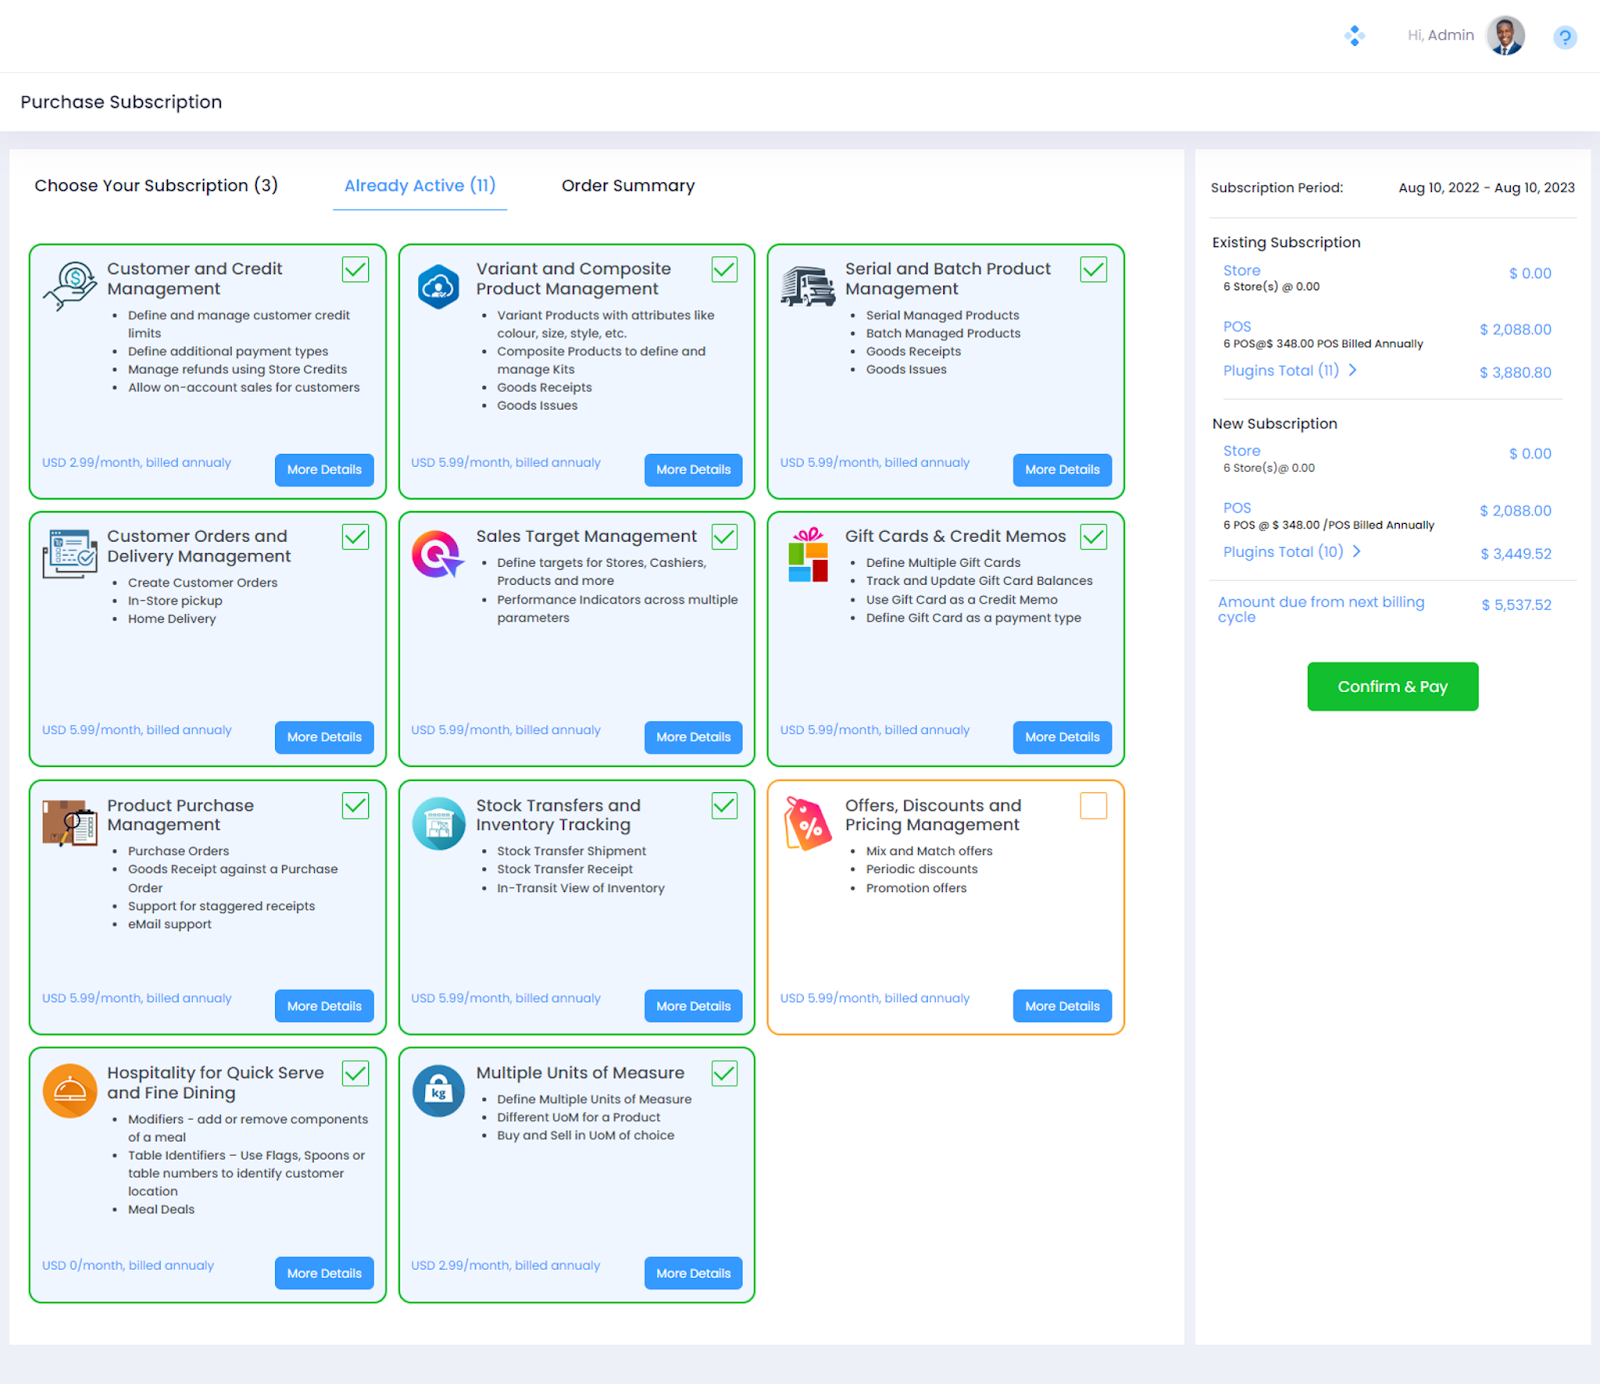1600x1384 pixels.
Task: Click the Multiple Units of Measure kg icon
Action: coord(438,1091)
